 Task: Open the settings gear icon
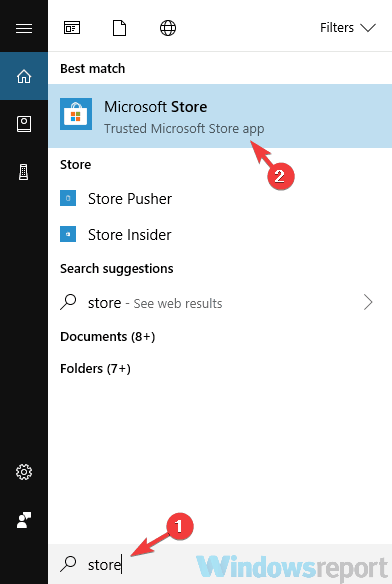pos(24,472)
